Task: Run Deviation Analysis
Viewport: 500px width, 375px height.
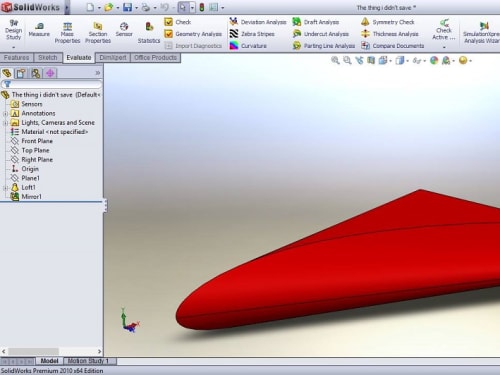Action: (x=258, y=22)
